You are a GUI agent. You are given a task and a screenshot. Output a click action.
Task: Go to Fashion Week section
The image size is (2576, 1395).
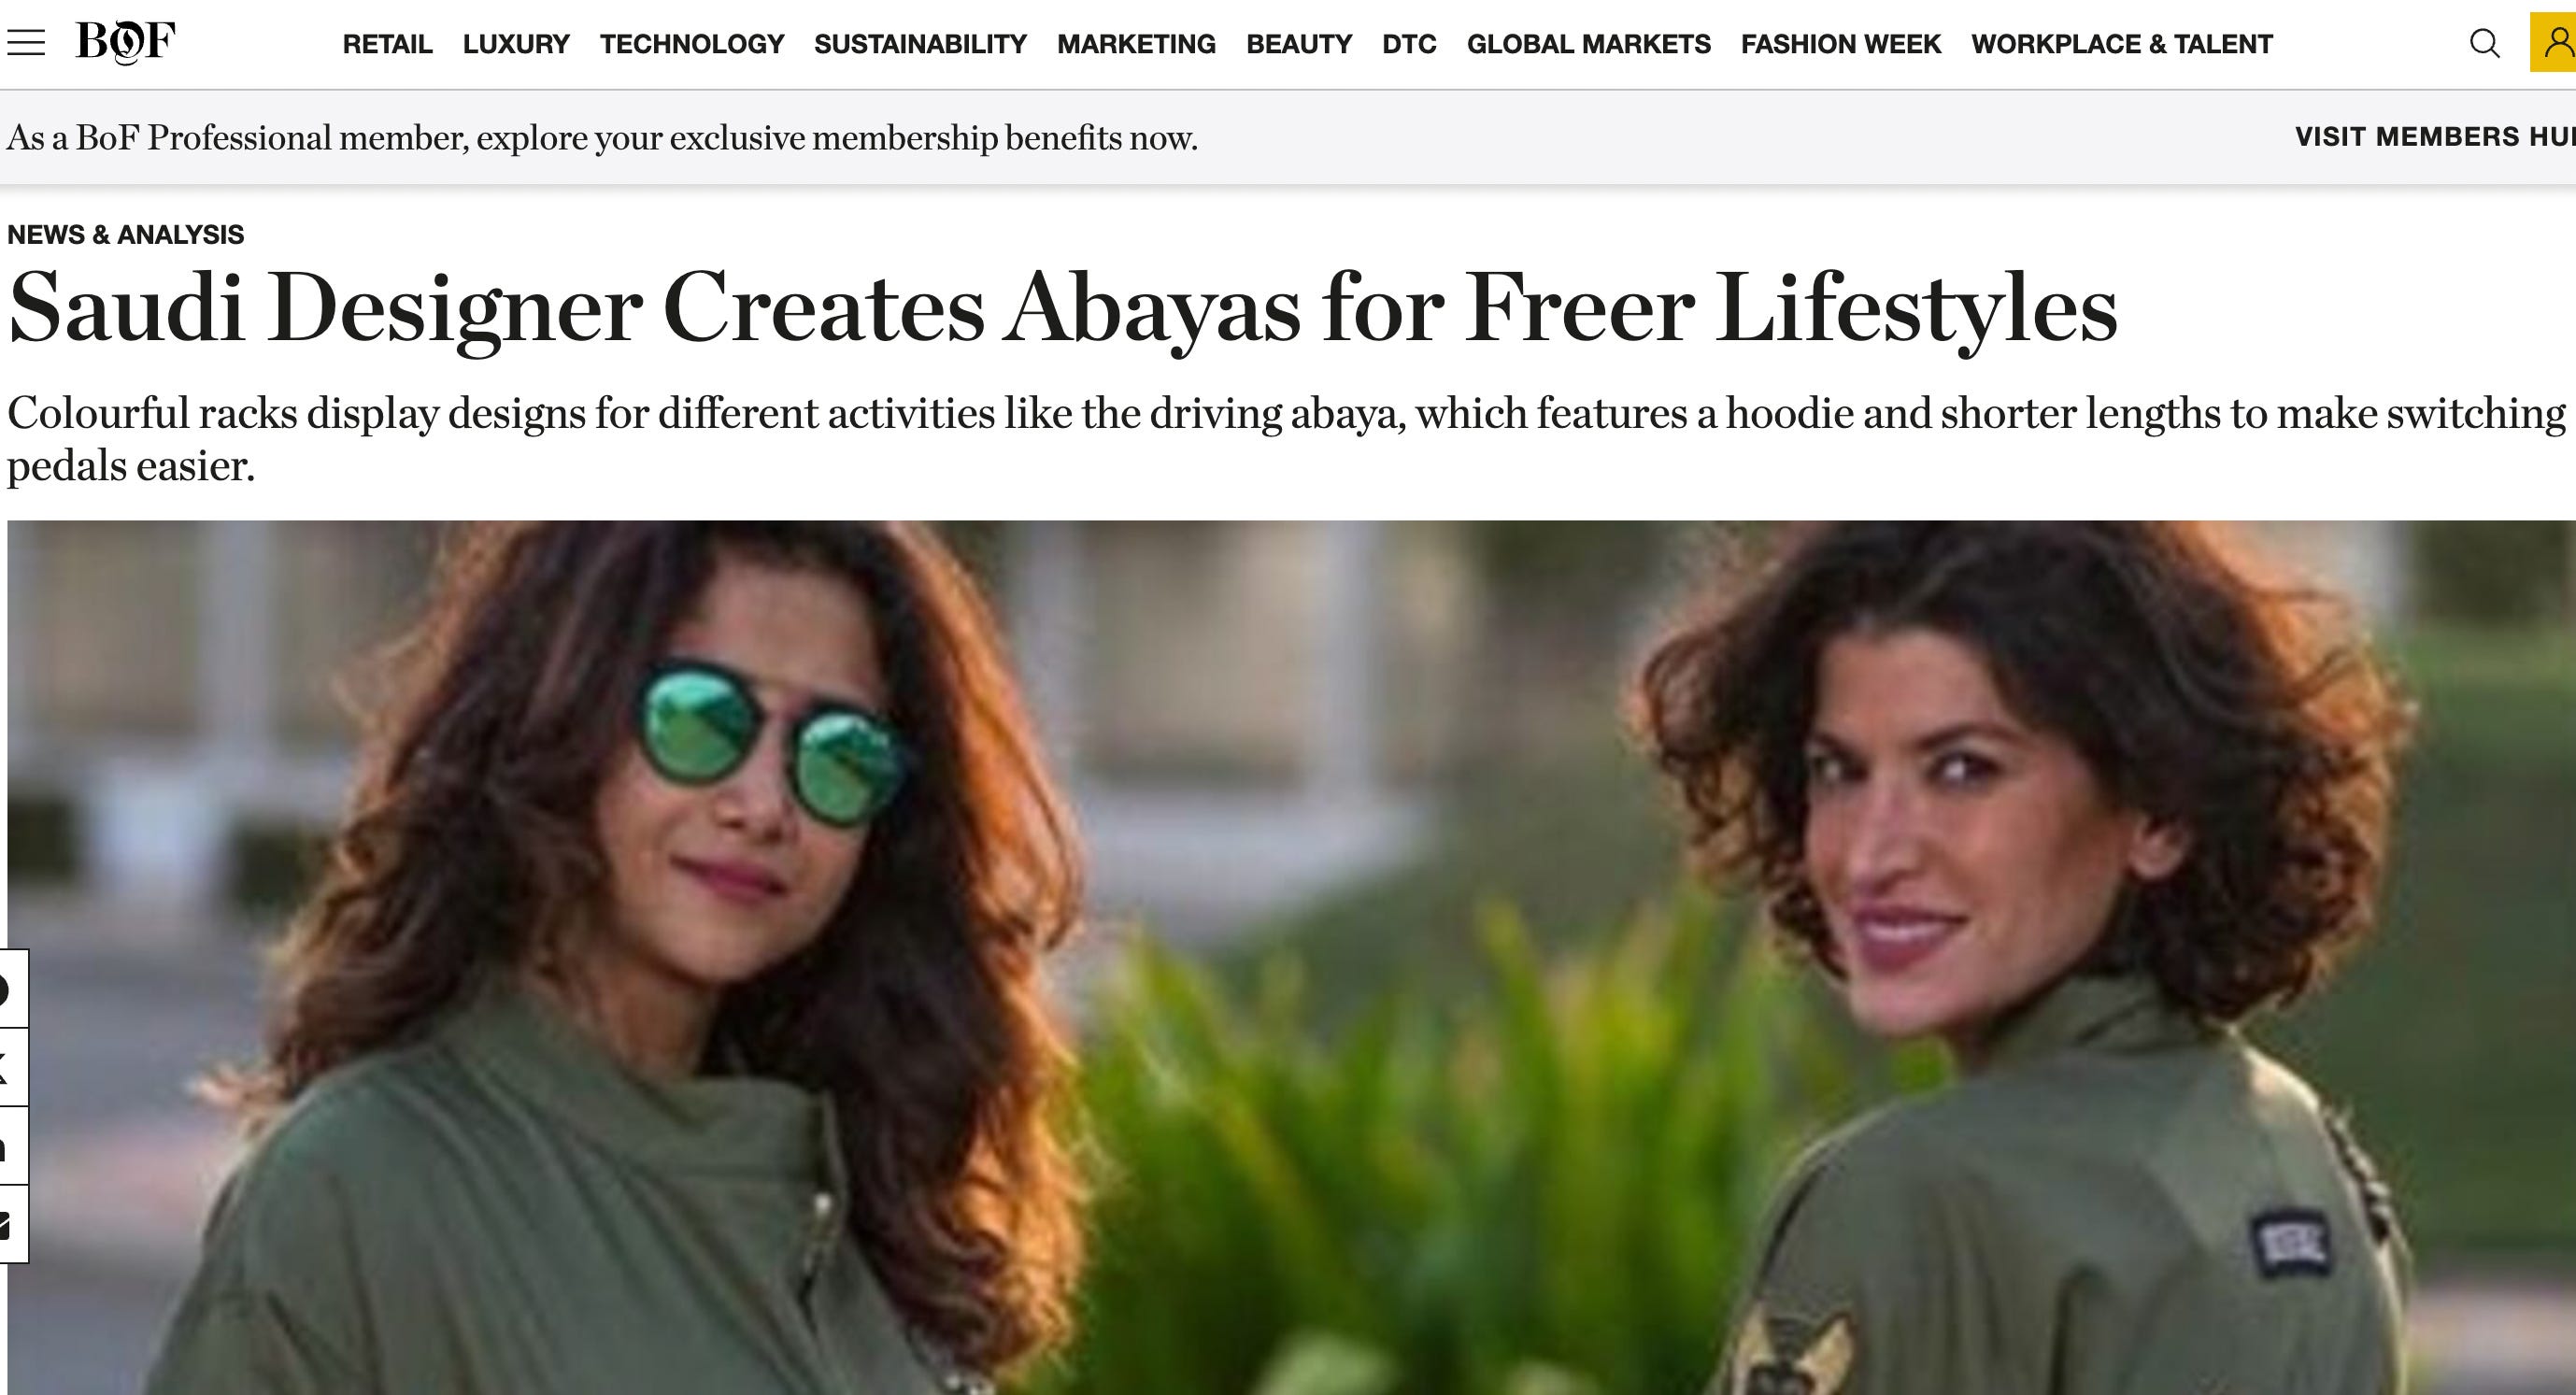pos(1840,44)
